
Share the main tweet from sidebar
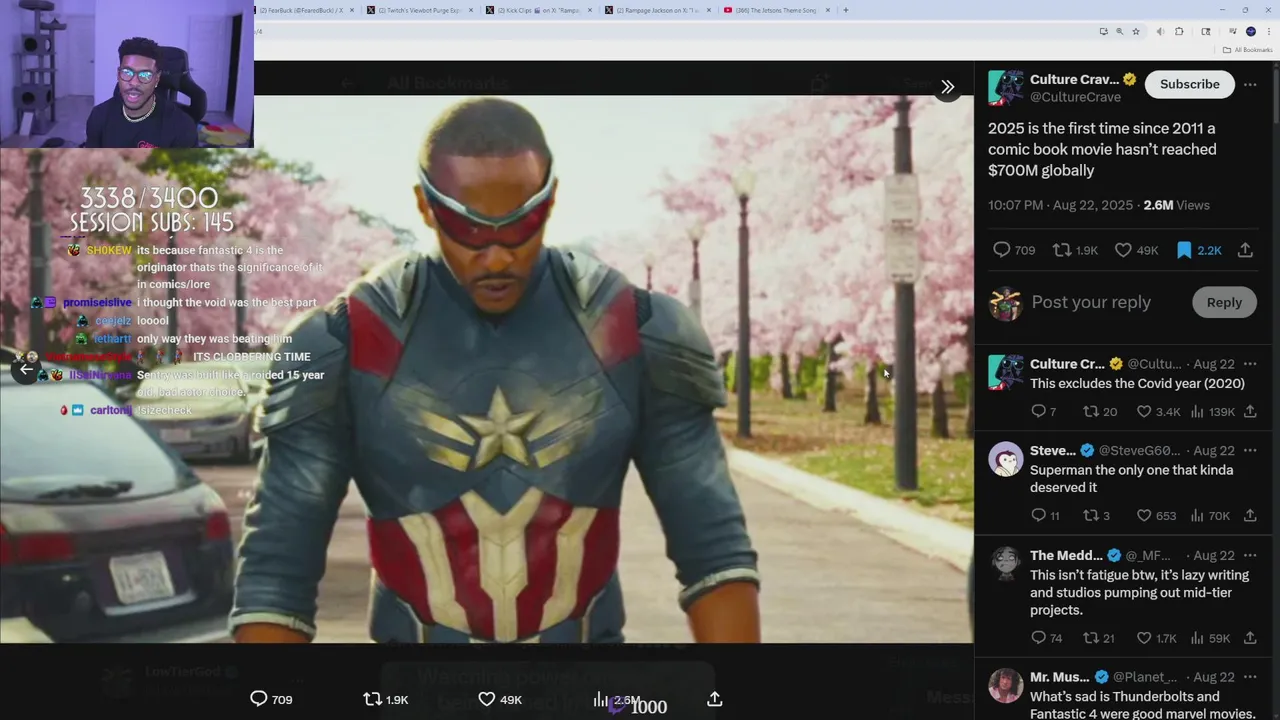(x=1245, y=250)
